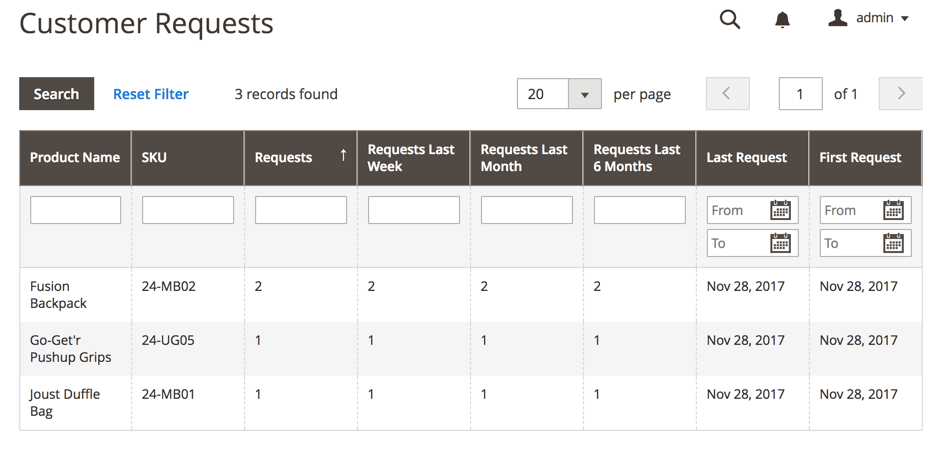The width and height of the screenshot is (937, 466).
Task: Expand the per page dropdown arrow
Action: tap(584, 94)
